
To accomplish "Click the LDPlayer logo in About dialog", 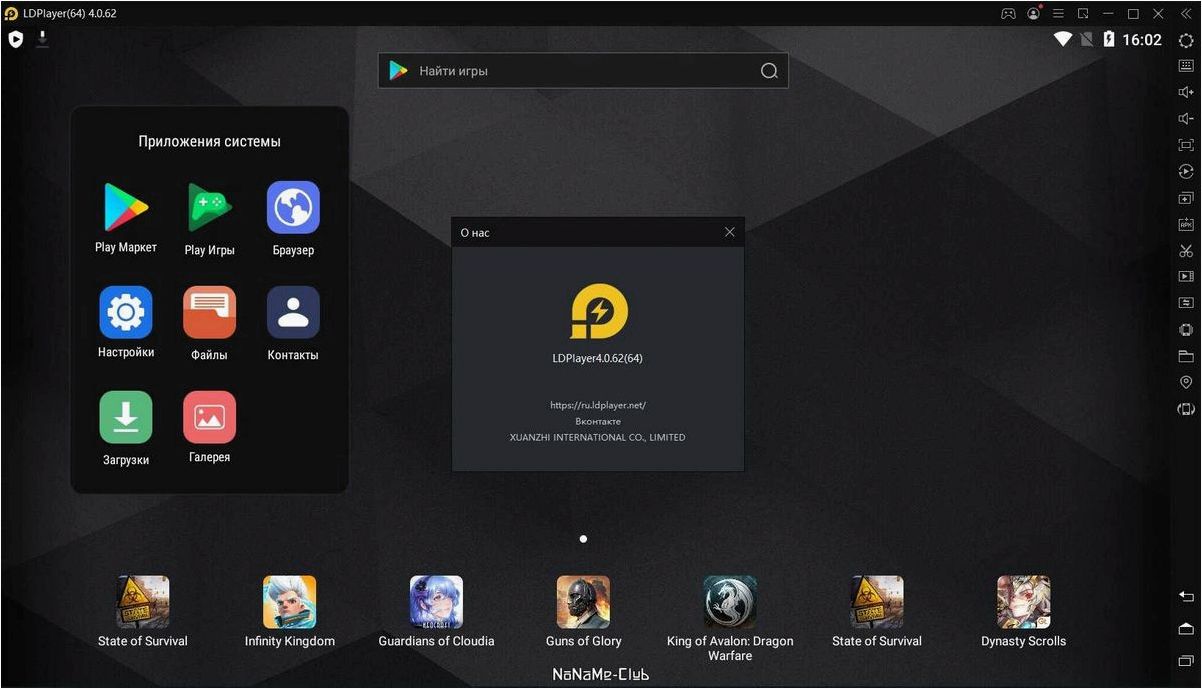I will tap(598, 312).
